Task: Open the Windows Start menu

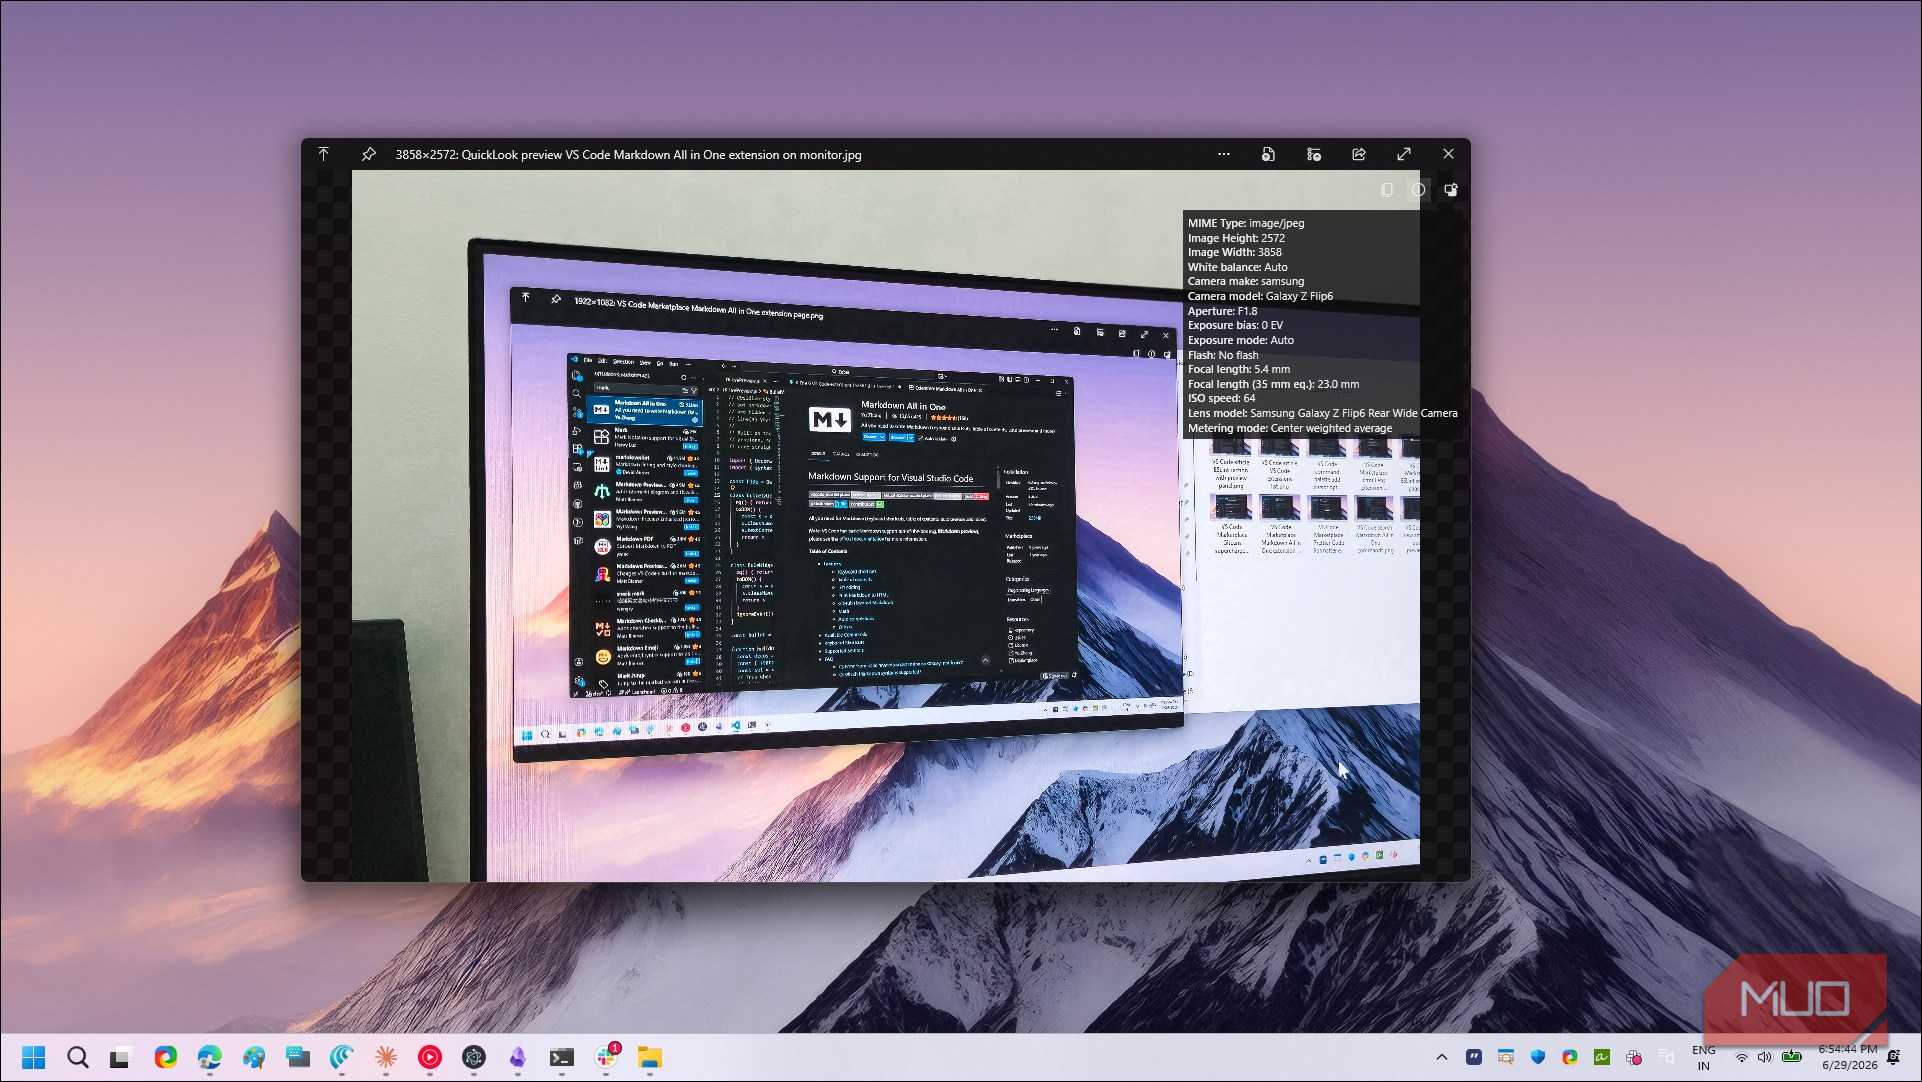Action: (x=33, y=1057)
